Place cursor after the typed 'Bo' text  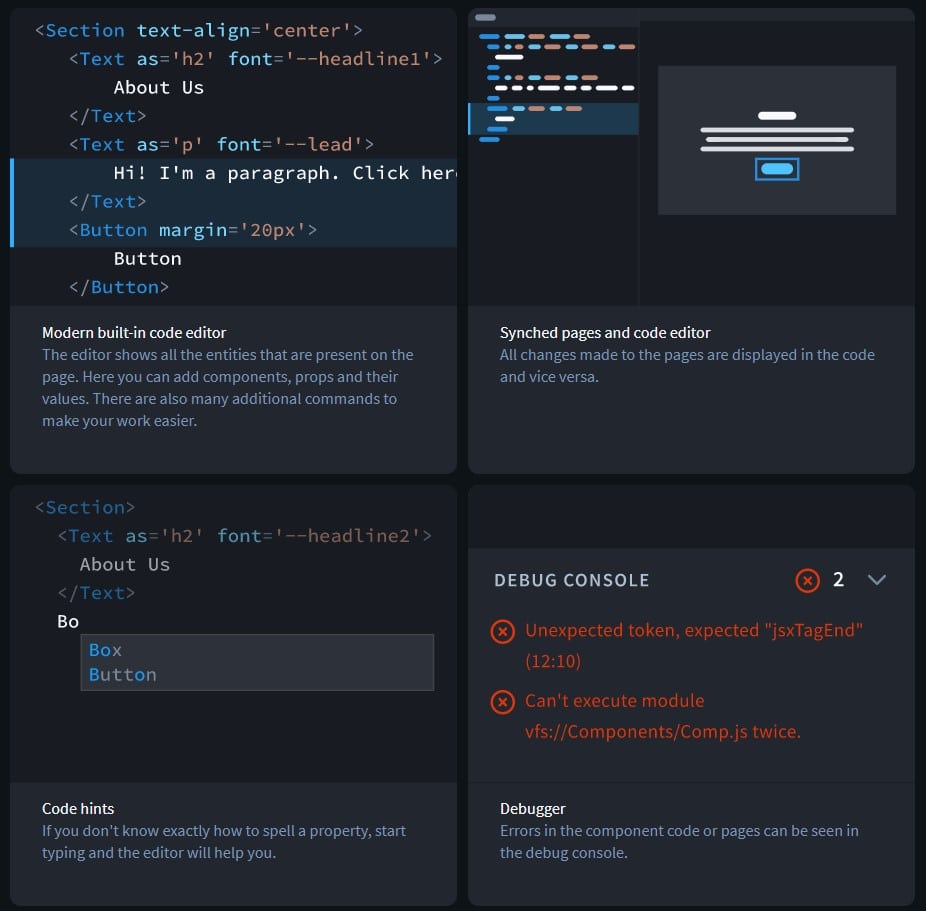[x=79, y=622]
